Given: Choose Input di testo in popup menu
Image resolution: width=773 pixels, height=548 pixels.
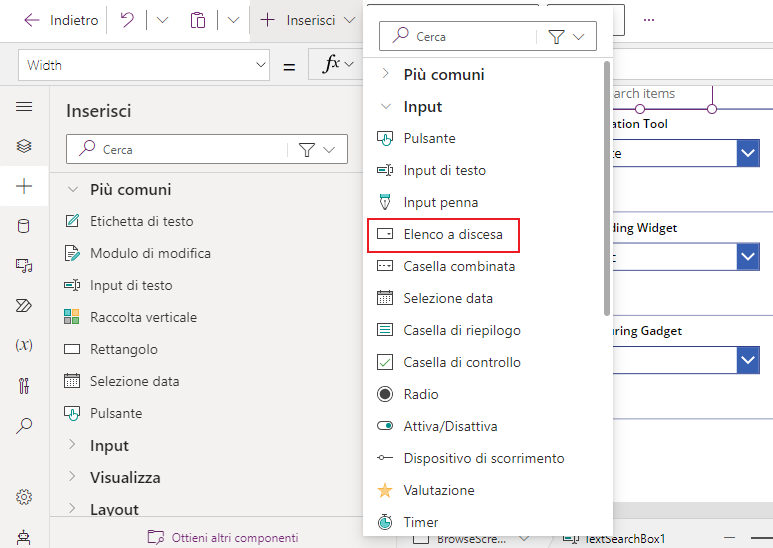Looking at the screenshot, I should (x=431, y=171).
